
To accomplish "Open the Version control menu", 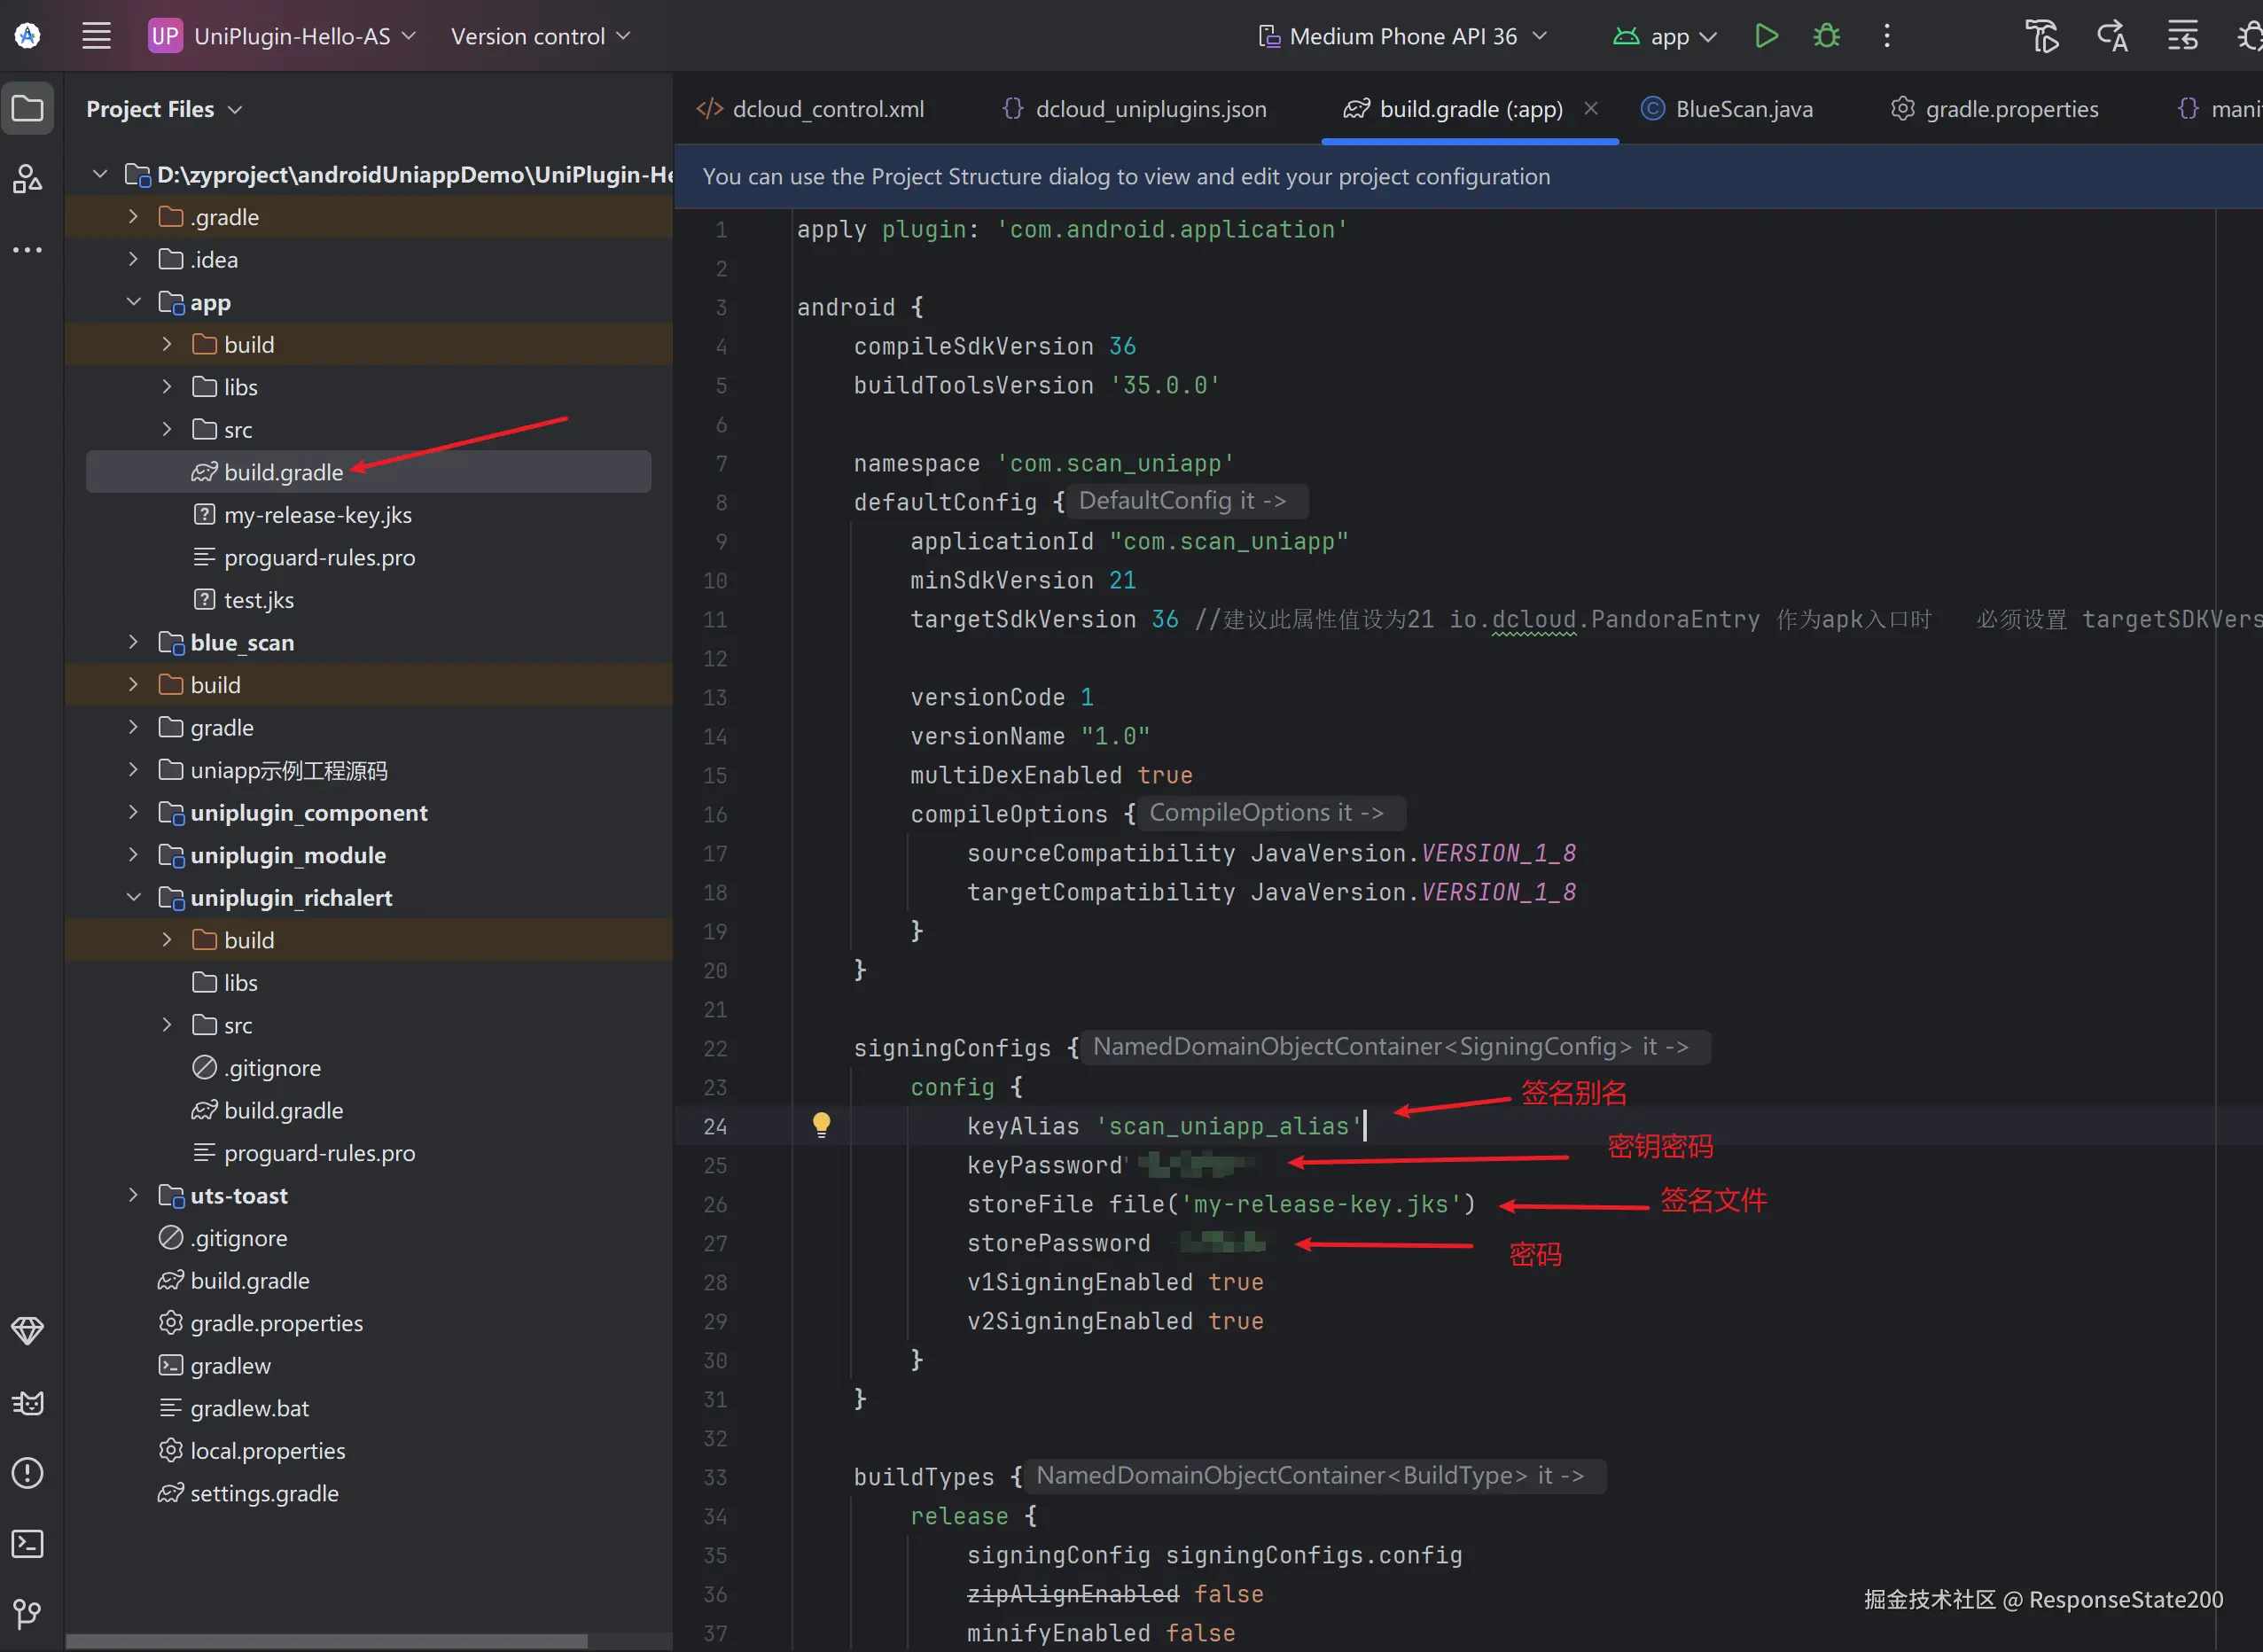I will pyautogui.click(x=540, y=36).
